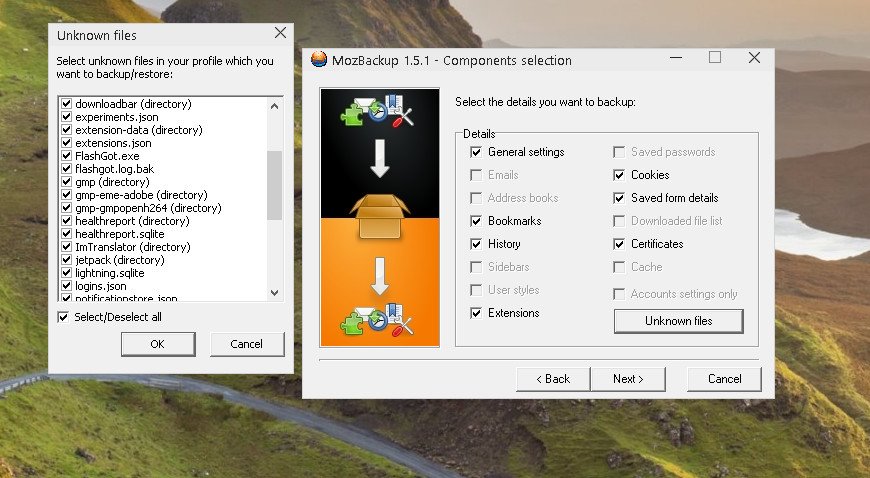The image size is (870, 478).
Task: Toggle the Extensions checkbox
Action: (x=476, y=313)
